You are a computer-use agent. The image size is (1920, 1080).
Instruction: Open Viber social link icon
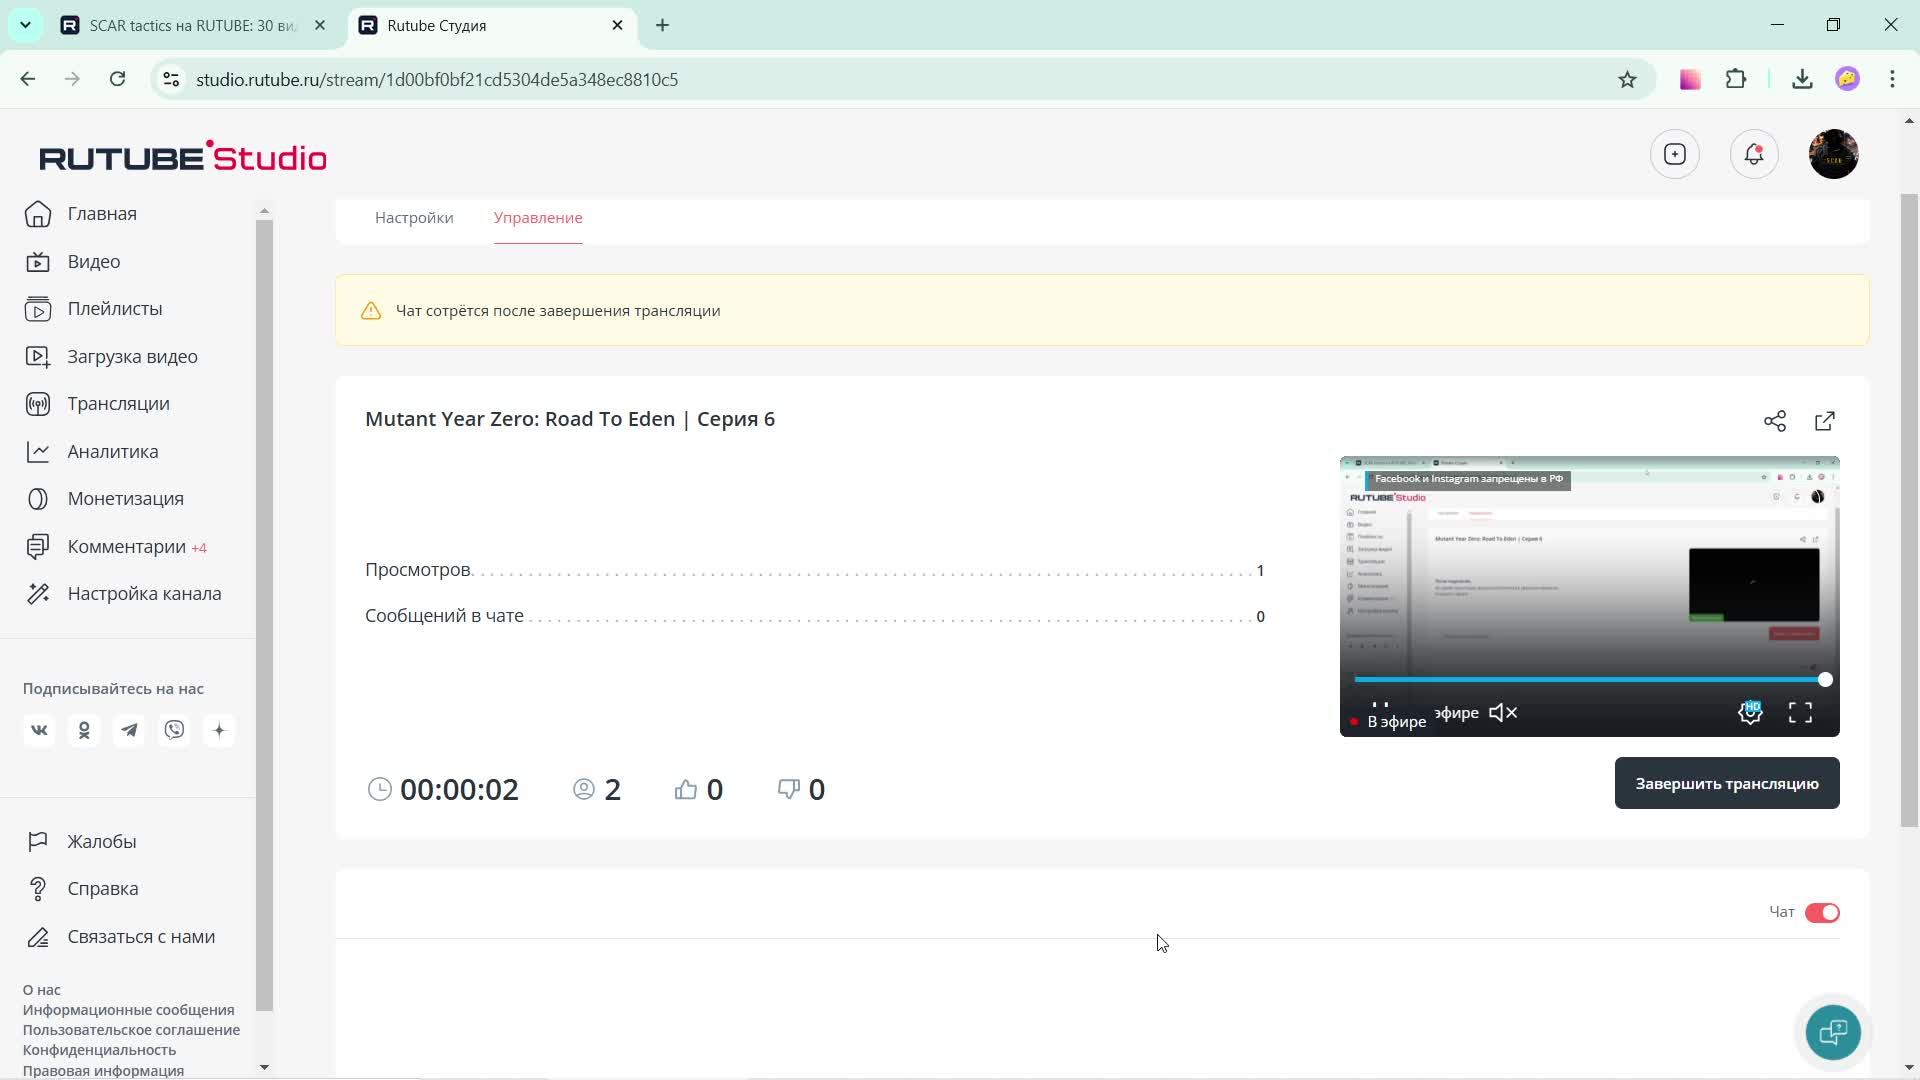tap(174, 731)
